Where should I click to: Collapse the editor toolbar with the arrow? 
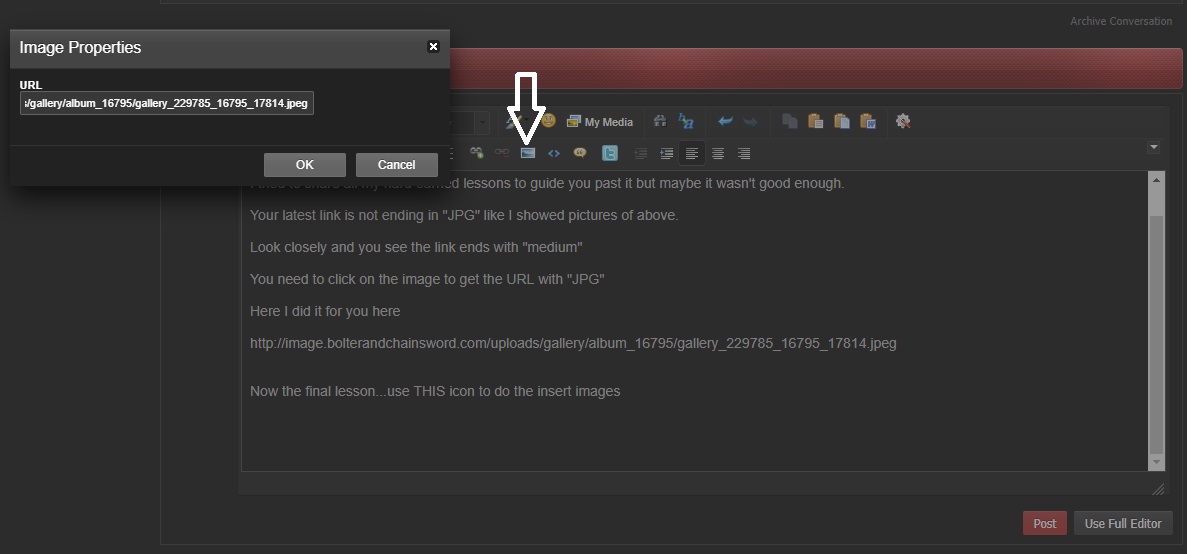[x=1153, y=147]
